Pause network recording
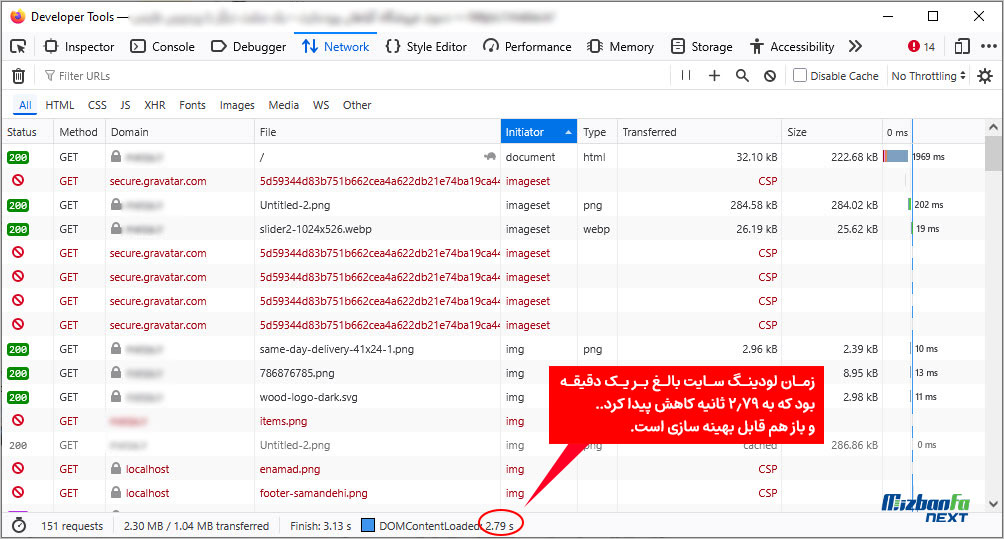Image resolution: width=1004 pixels, height=539 pixels. 686,76
